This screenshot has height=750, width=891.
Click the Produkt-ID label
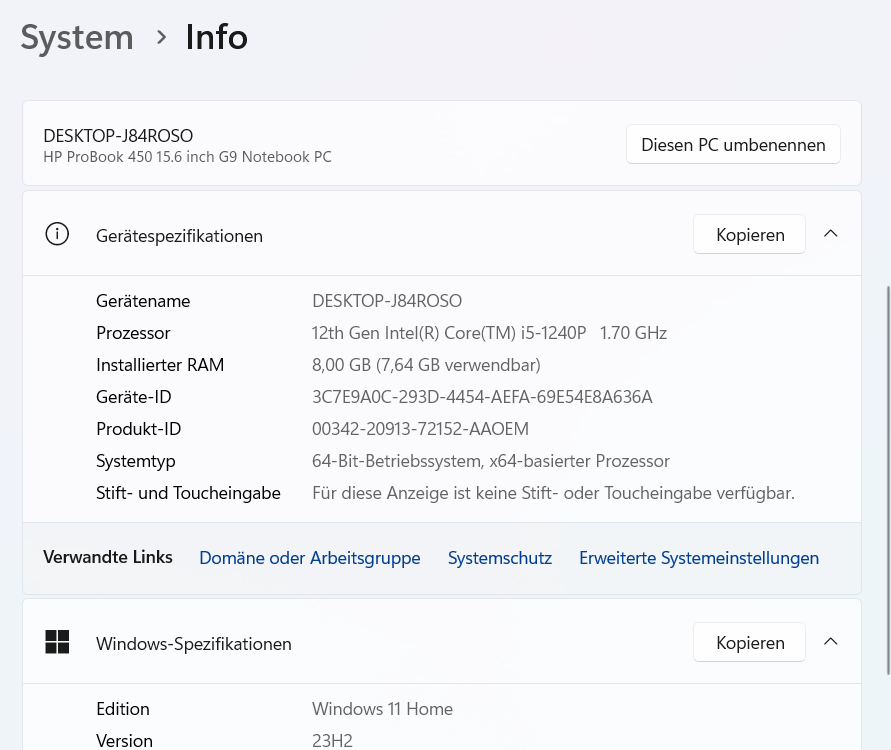(x=139, y=429)
